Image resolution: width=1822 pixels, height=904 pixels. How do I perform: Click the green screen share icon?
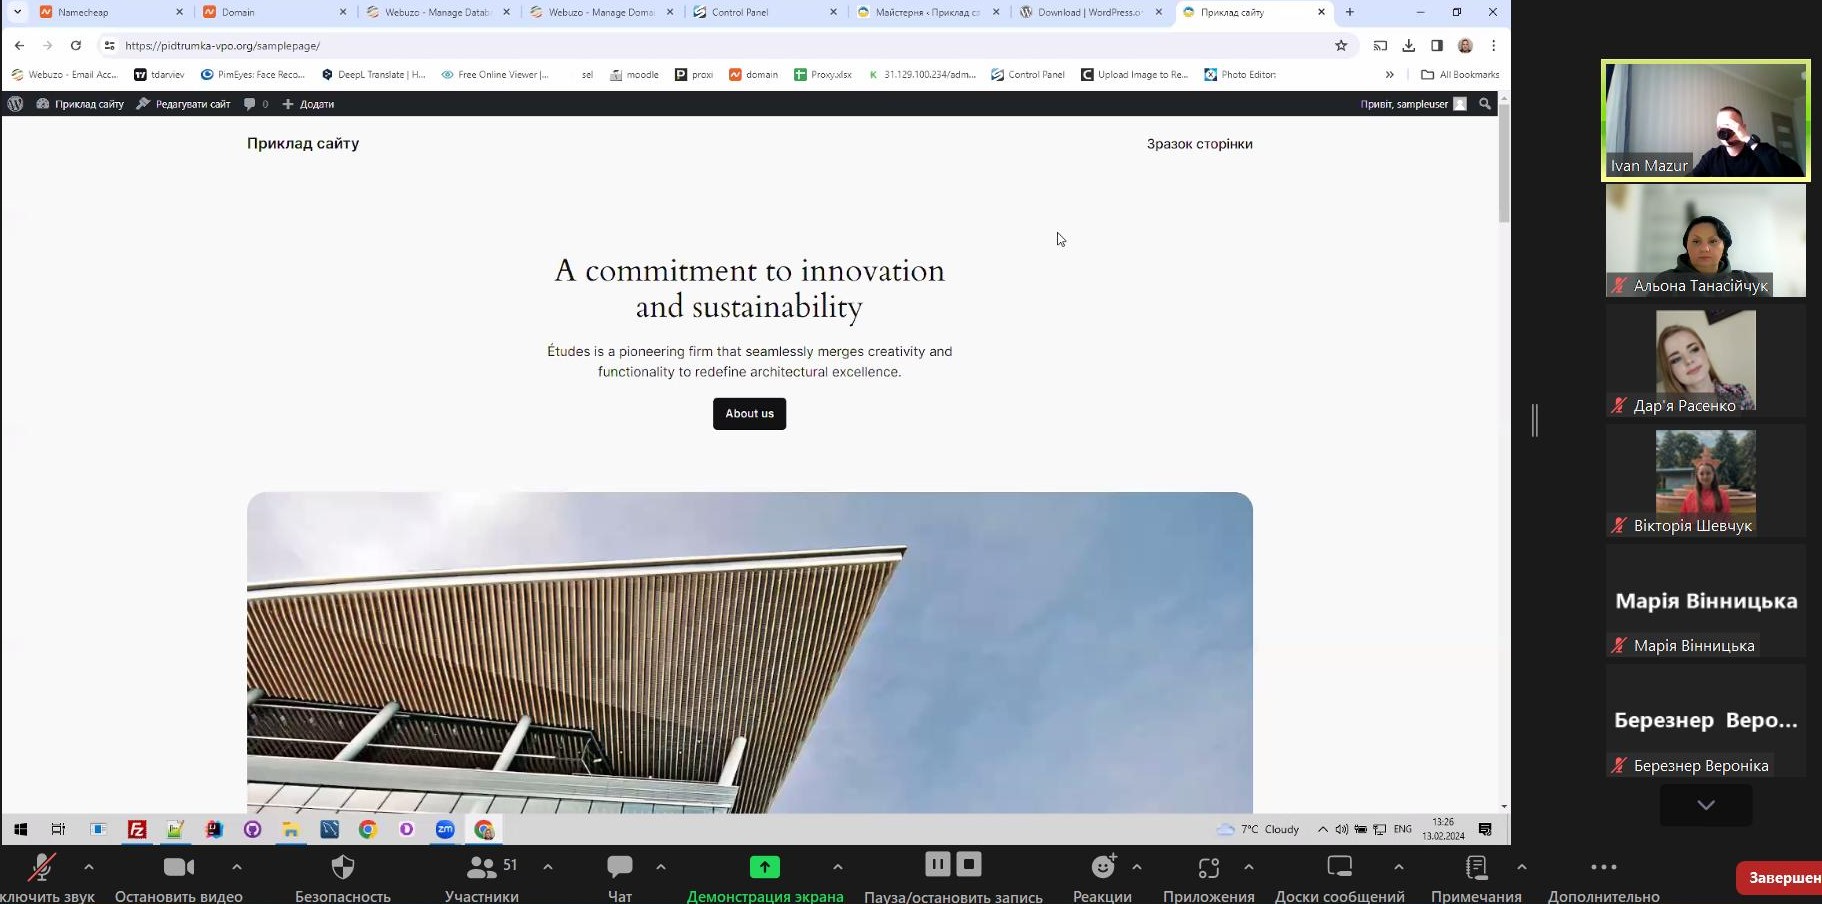point(764,867)
